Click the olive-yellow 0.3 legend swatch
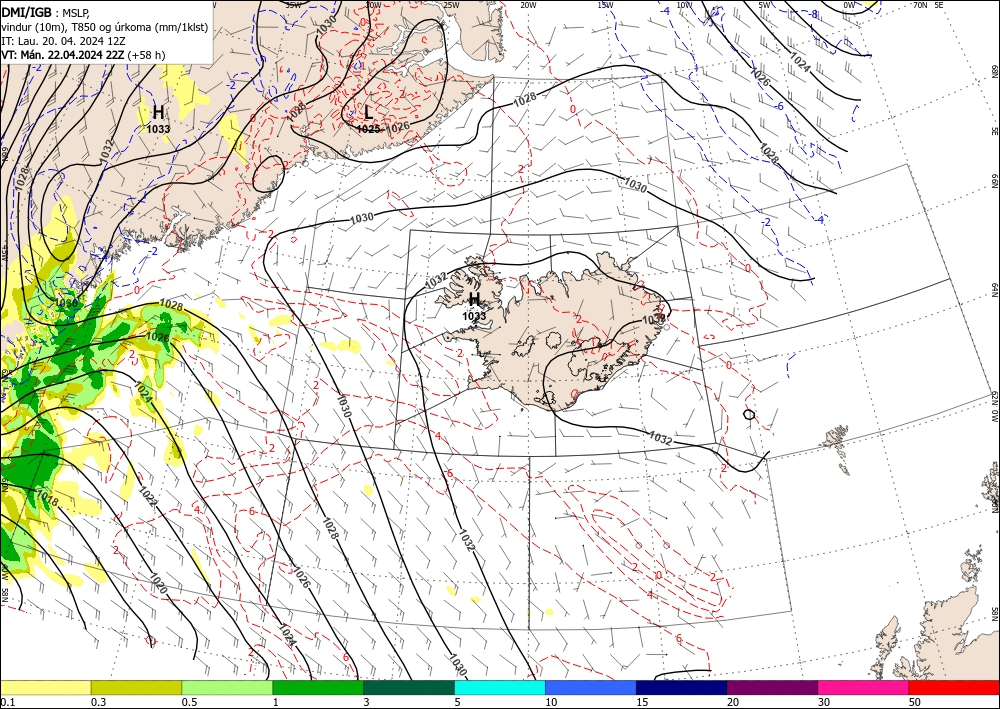The height and width of the screenshot is (709, 1000). coord(136,687)
